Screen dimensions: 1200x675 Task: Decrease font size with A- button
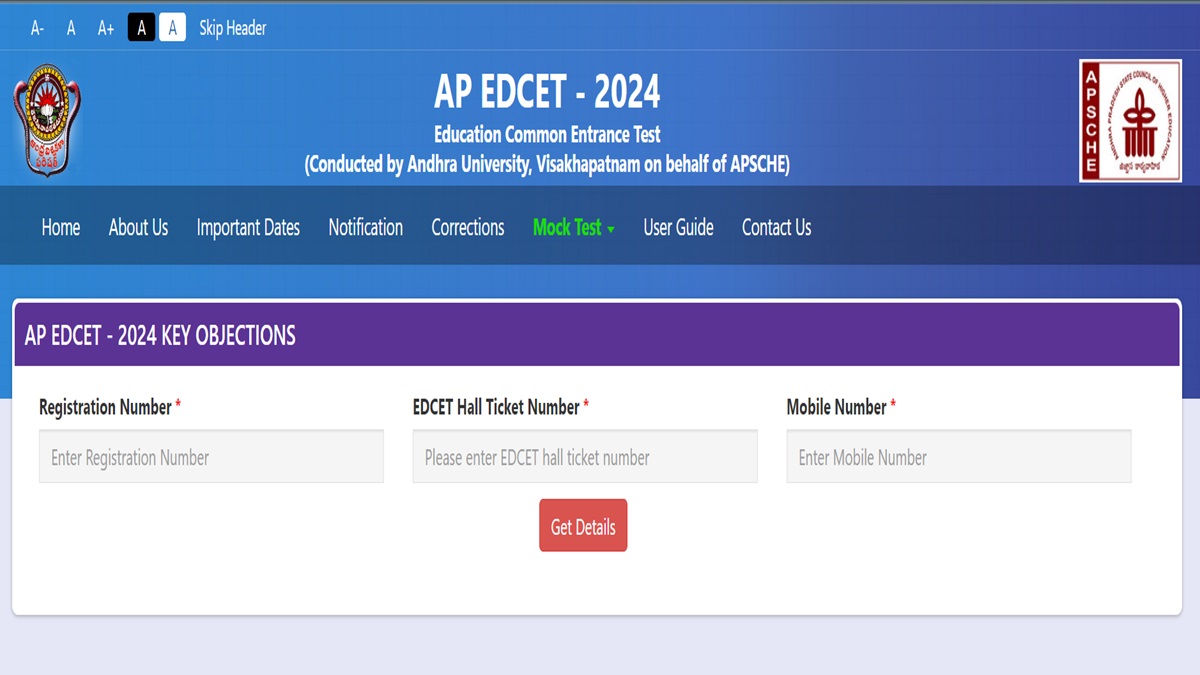point(37,28)
